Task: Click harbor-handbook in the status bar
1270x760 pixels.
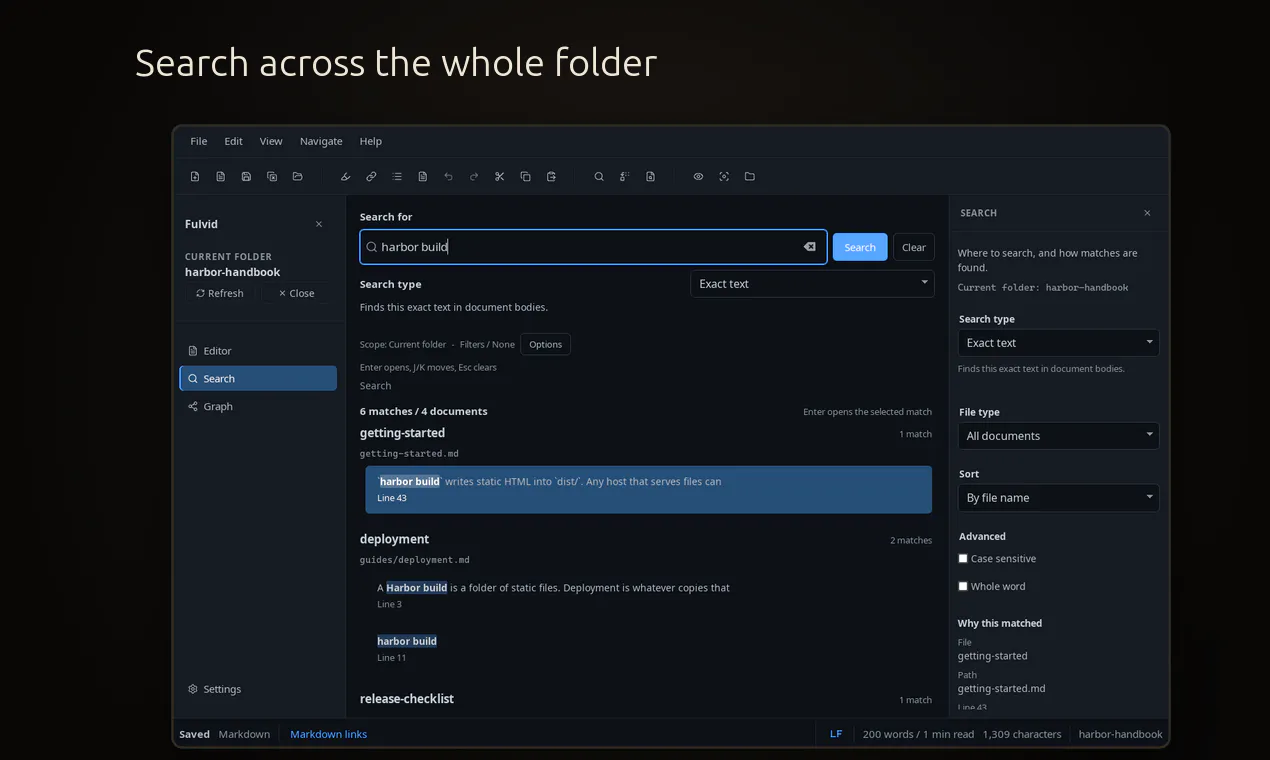Action: click(1120, 734)
